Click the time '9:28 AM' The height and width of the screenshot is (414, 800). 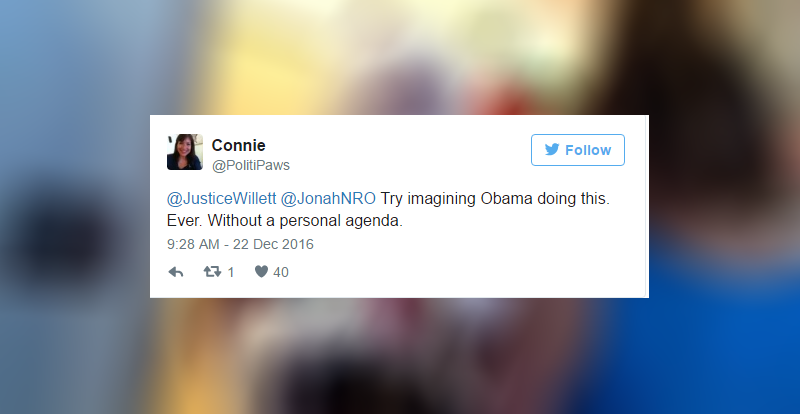pyautogui.click(x=193, y=245)
